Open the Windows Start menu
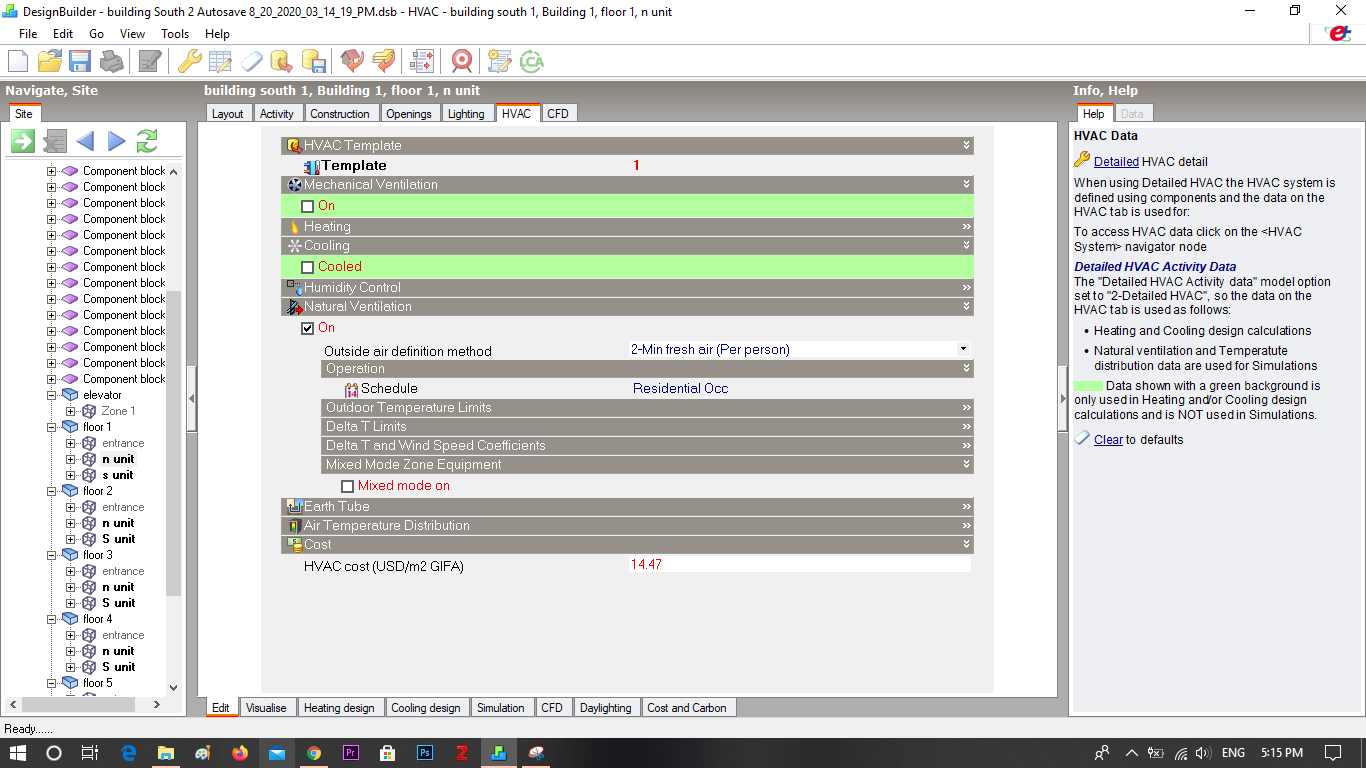This screenshot has height=768, width=1366. [x=18, y=753]
